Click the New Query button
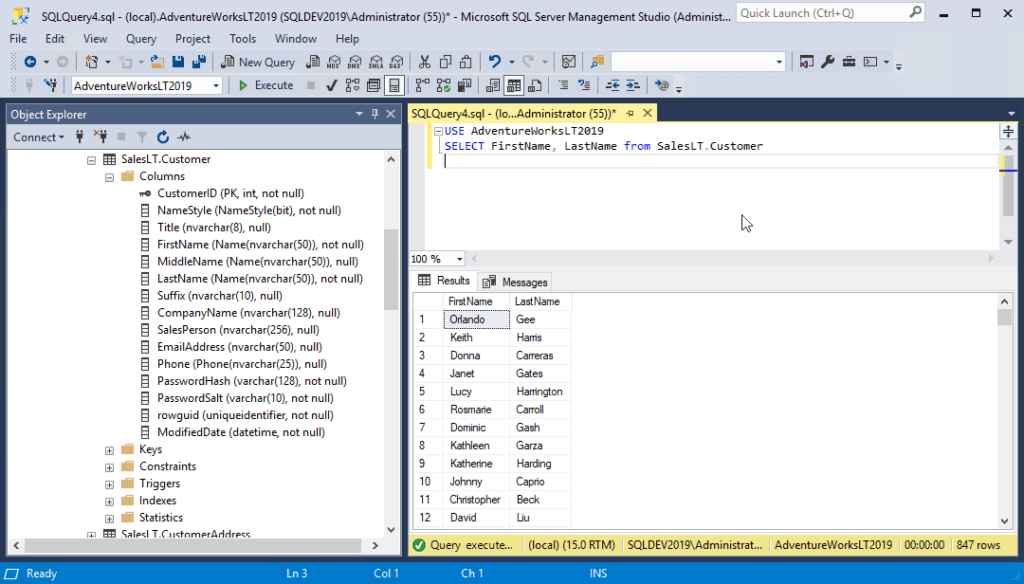 [x=258, y=62]
